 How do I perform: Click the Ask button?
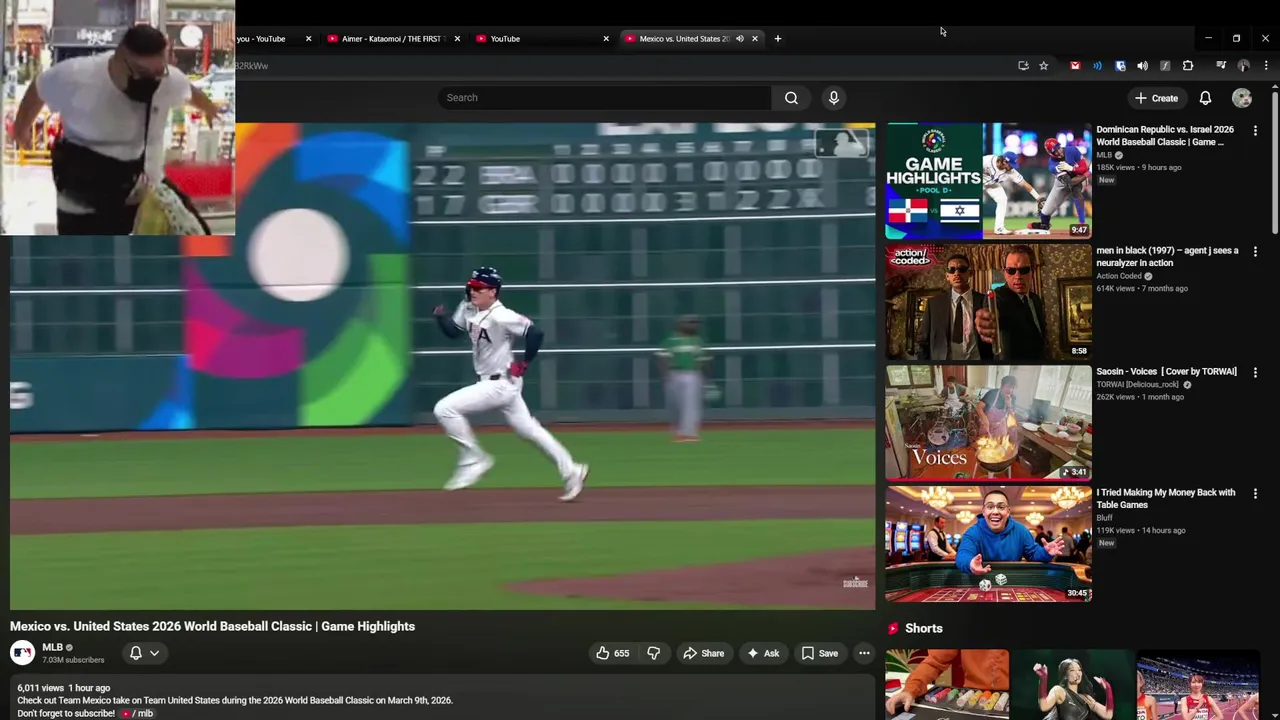(x=763, y=653)
